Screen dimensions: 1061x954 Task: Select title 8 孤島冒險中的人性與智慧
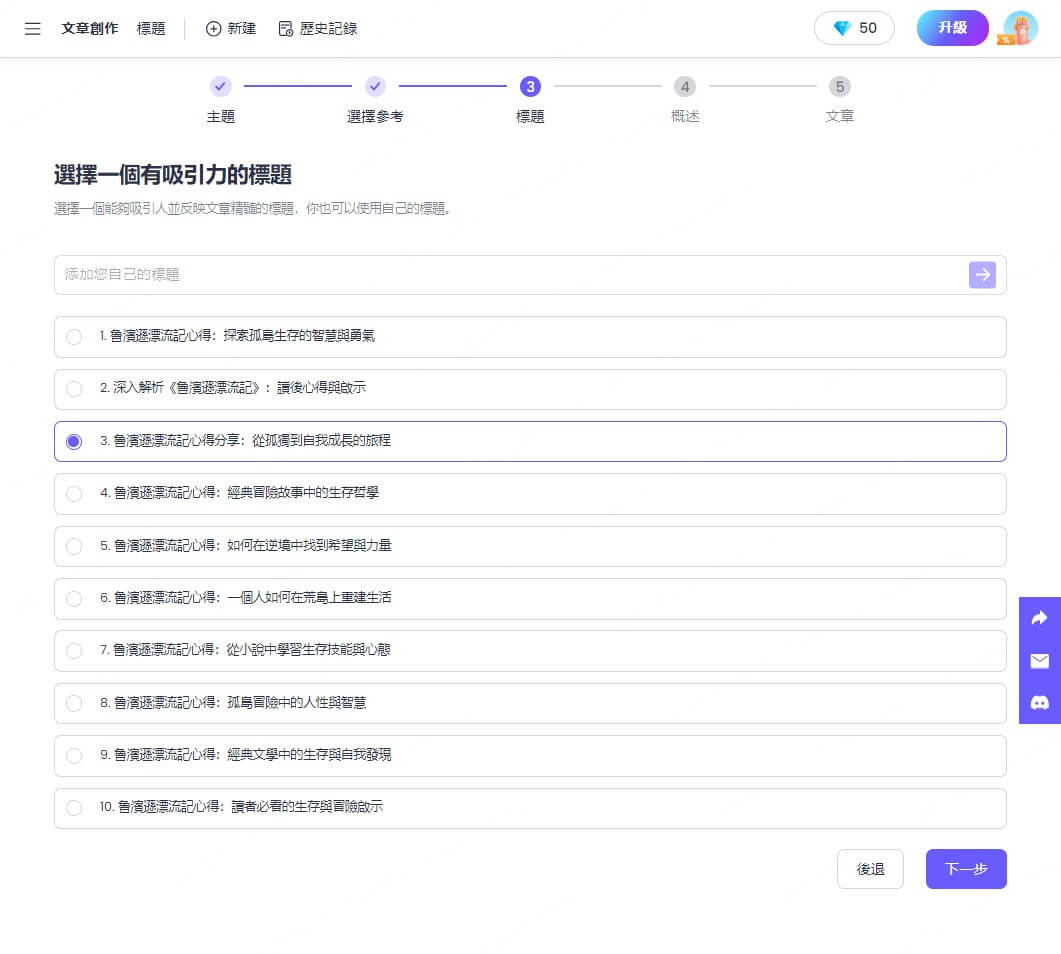530,703
